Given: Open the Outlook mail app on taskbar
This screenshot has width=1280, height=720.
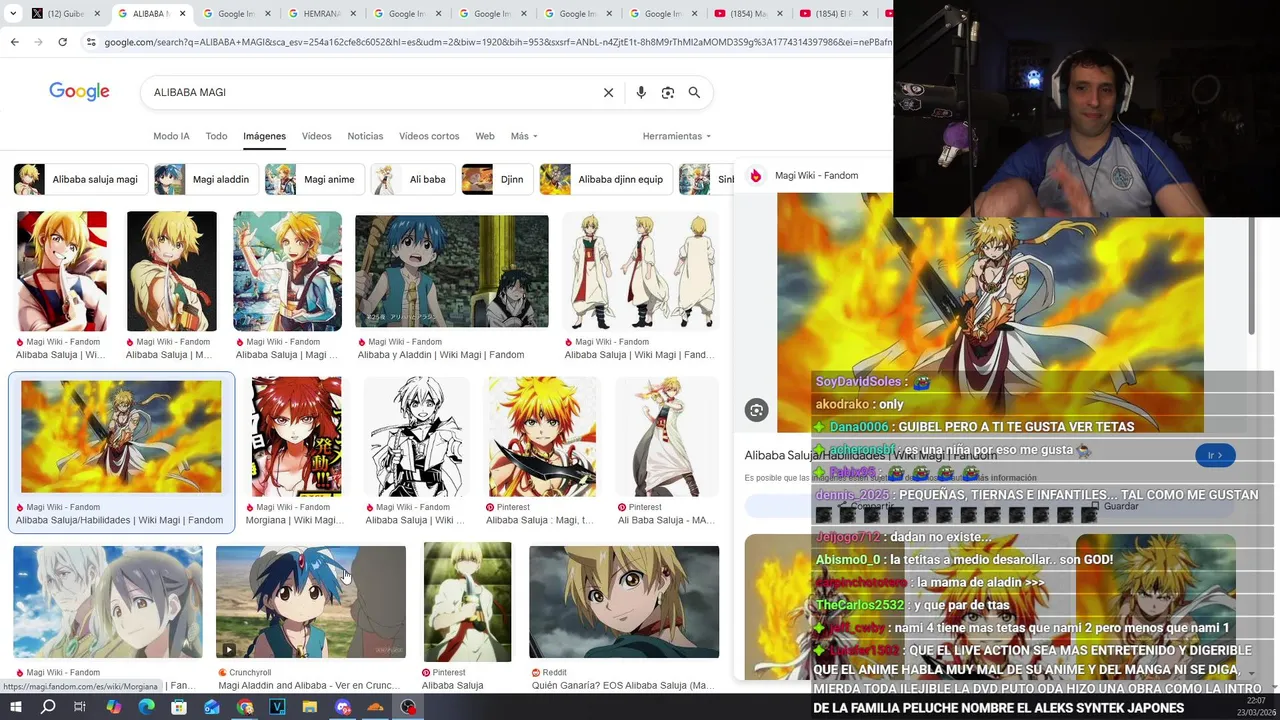Looking at the screenshot, I should (212, 707).
